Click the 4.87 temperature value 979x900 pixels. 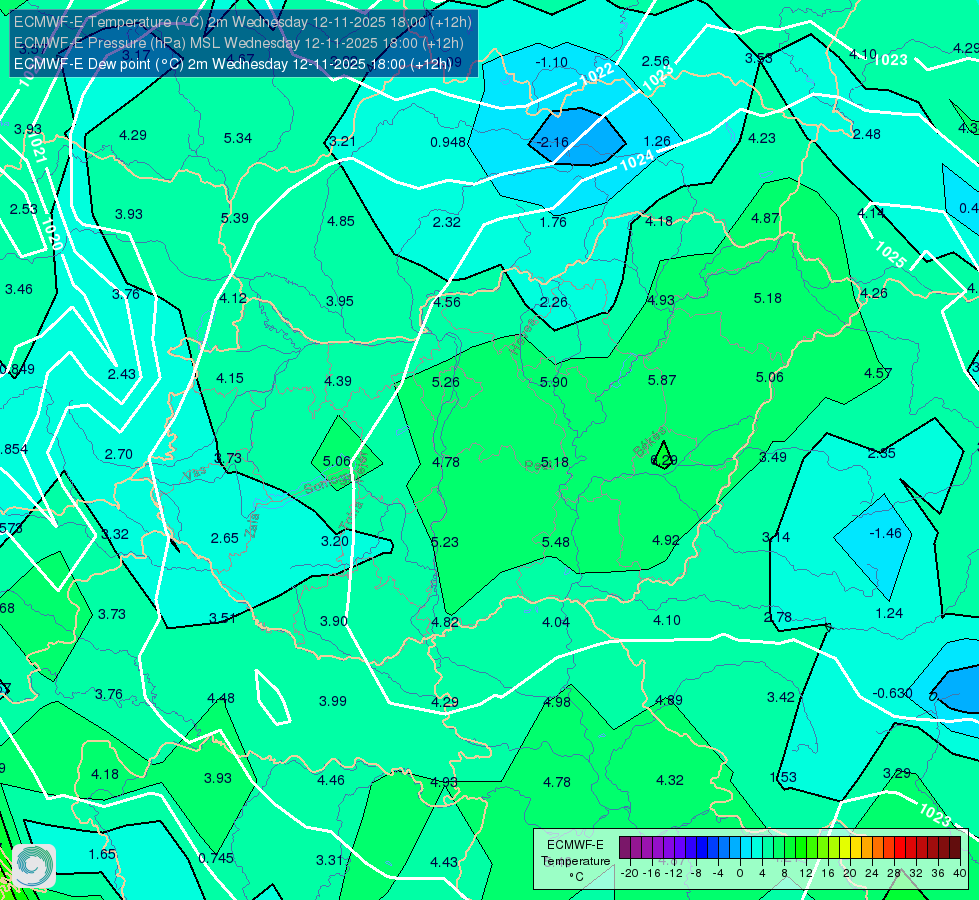765,219
